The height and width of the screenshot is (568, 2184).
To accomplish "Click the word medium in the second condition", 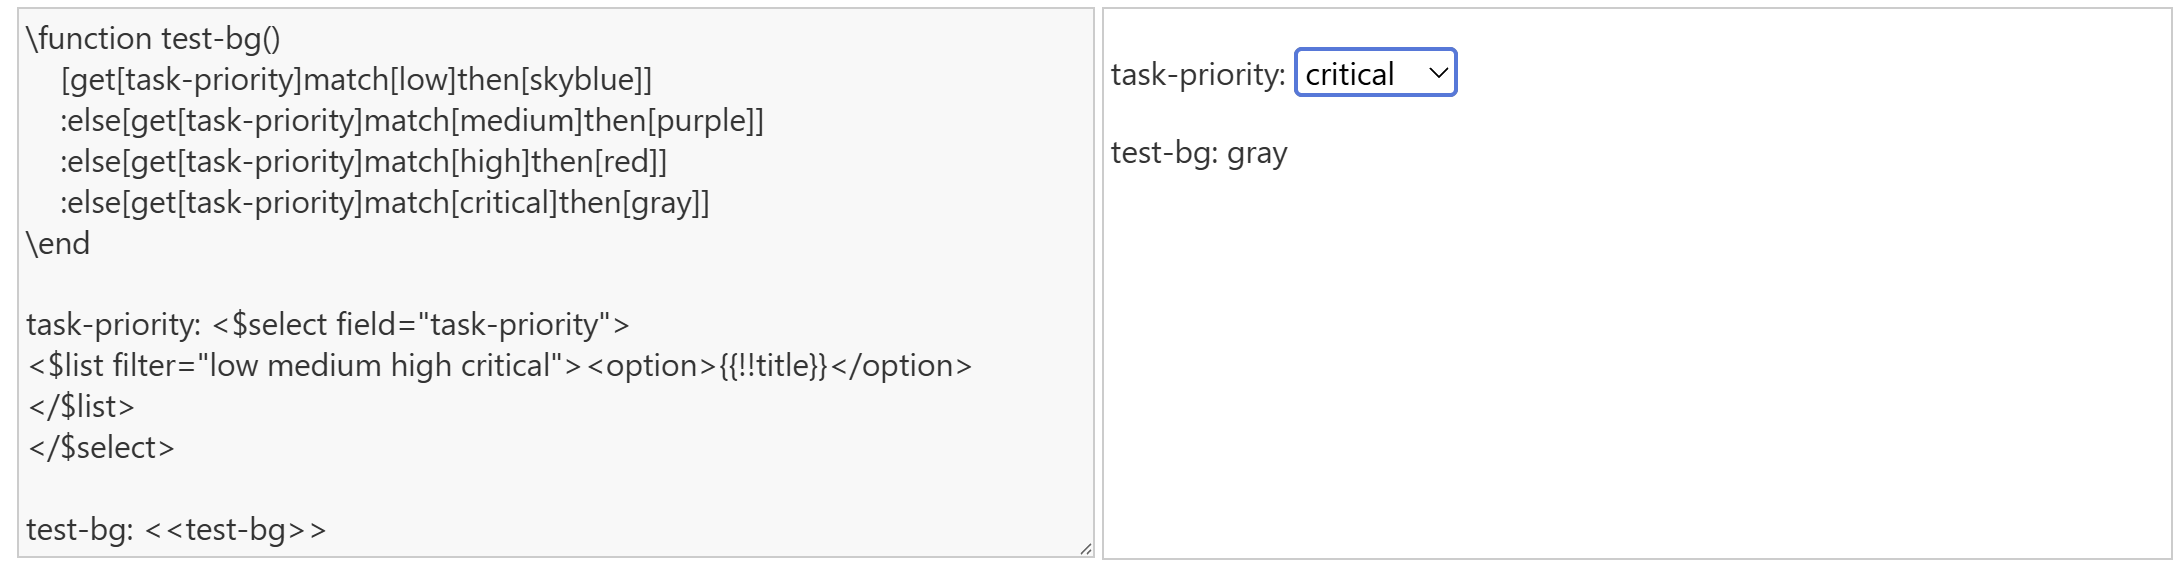I will pos(516,121).
